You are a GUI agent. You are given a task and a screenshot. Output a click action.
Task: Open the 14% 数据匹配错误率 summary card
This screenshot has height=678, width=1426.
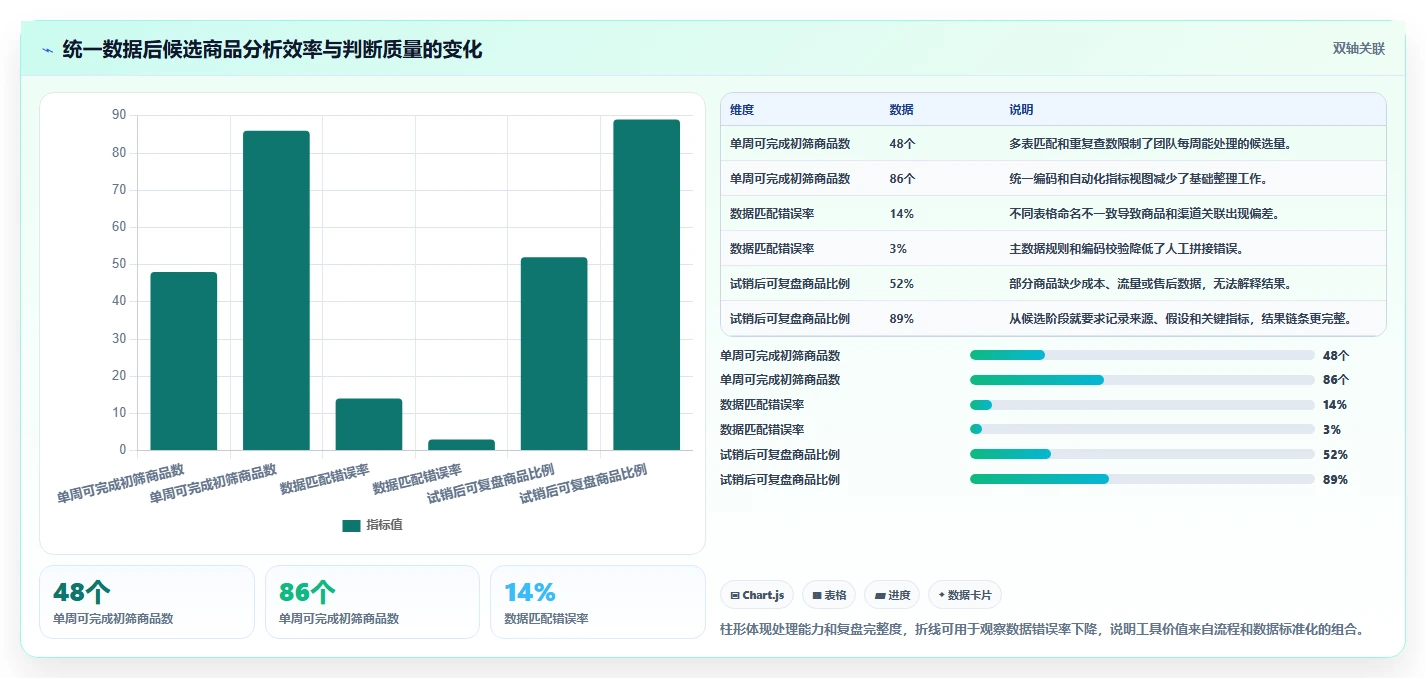[598, 602]
